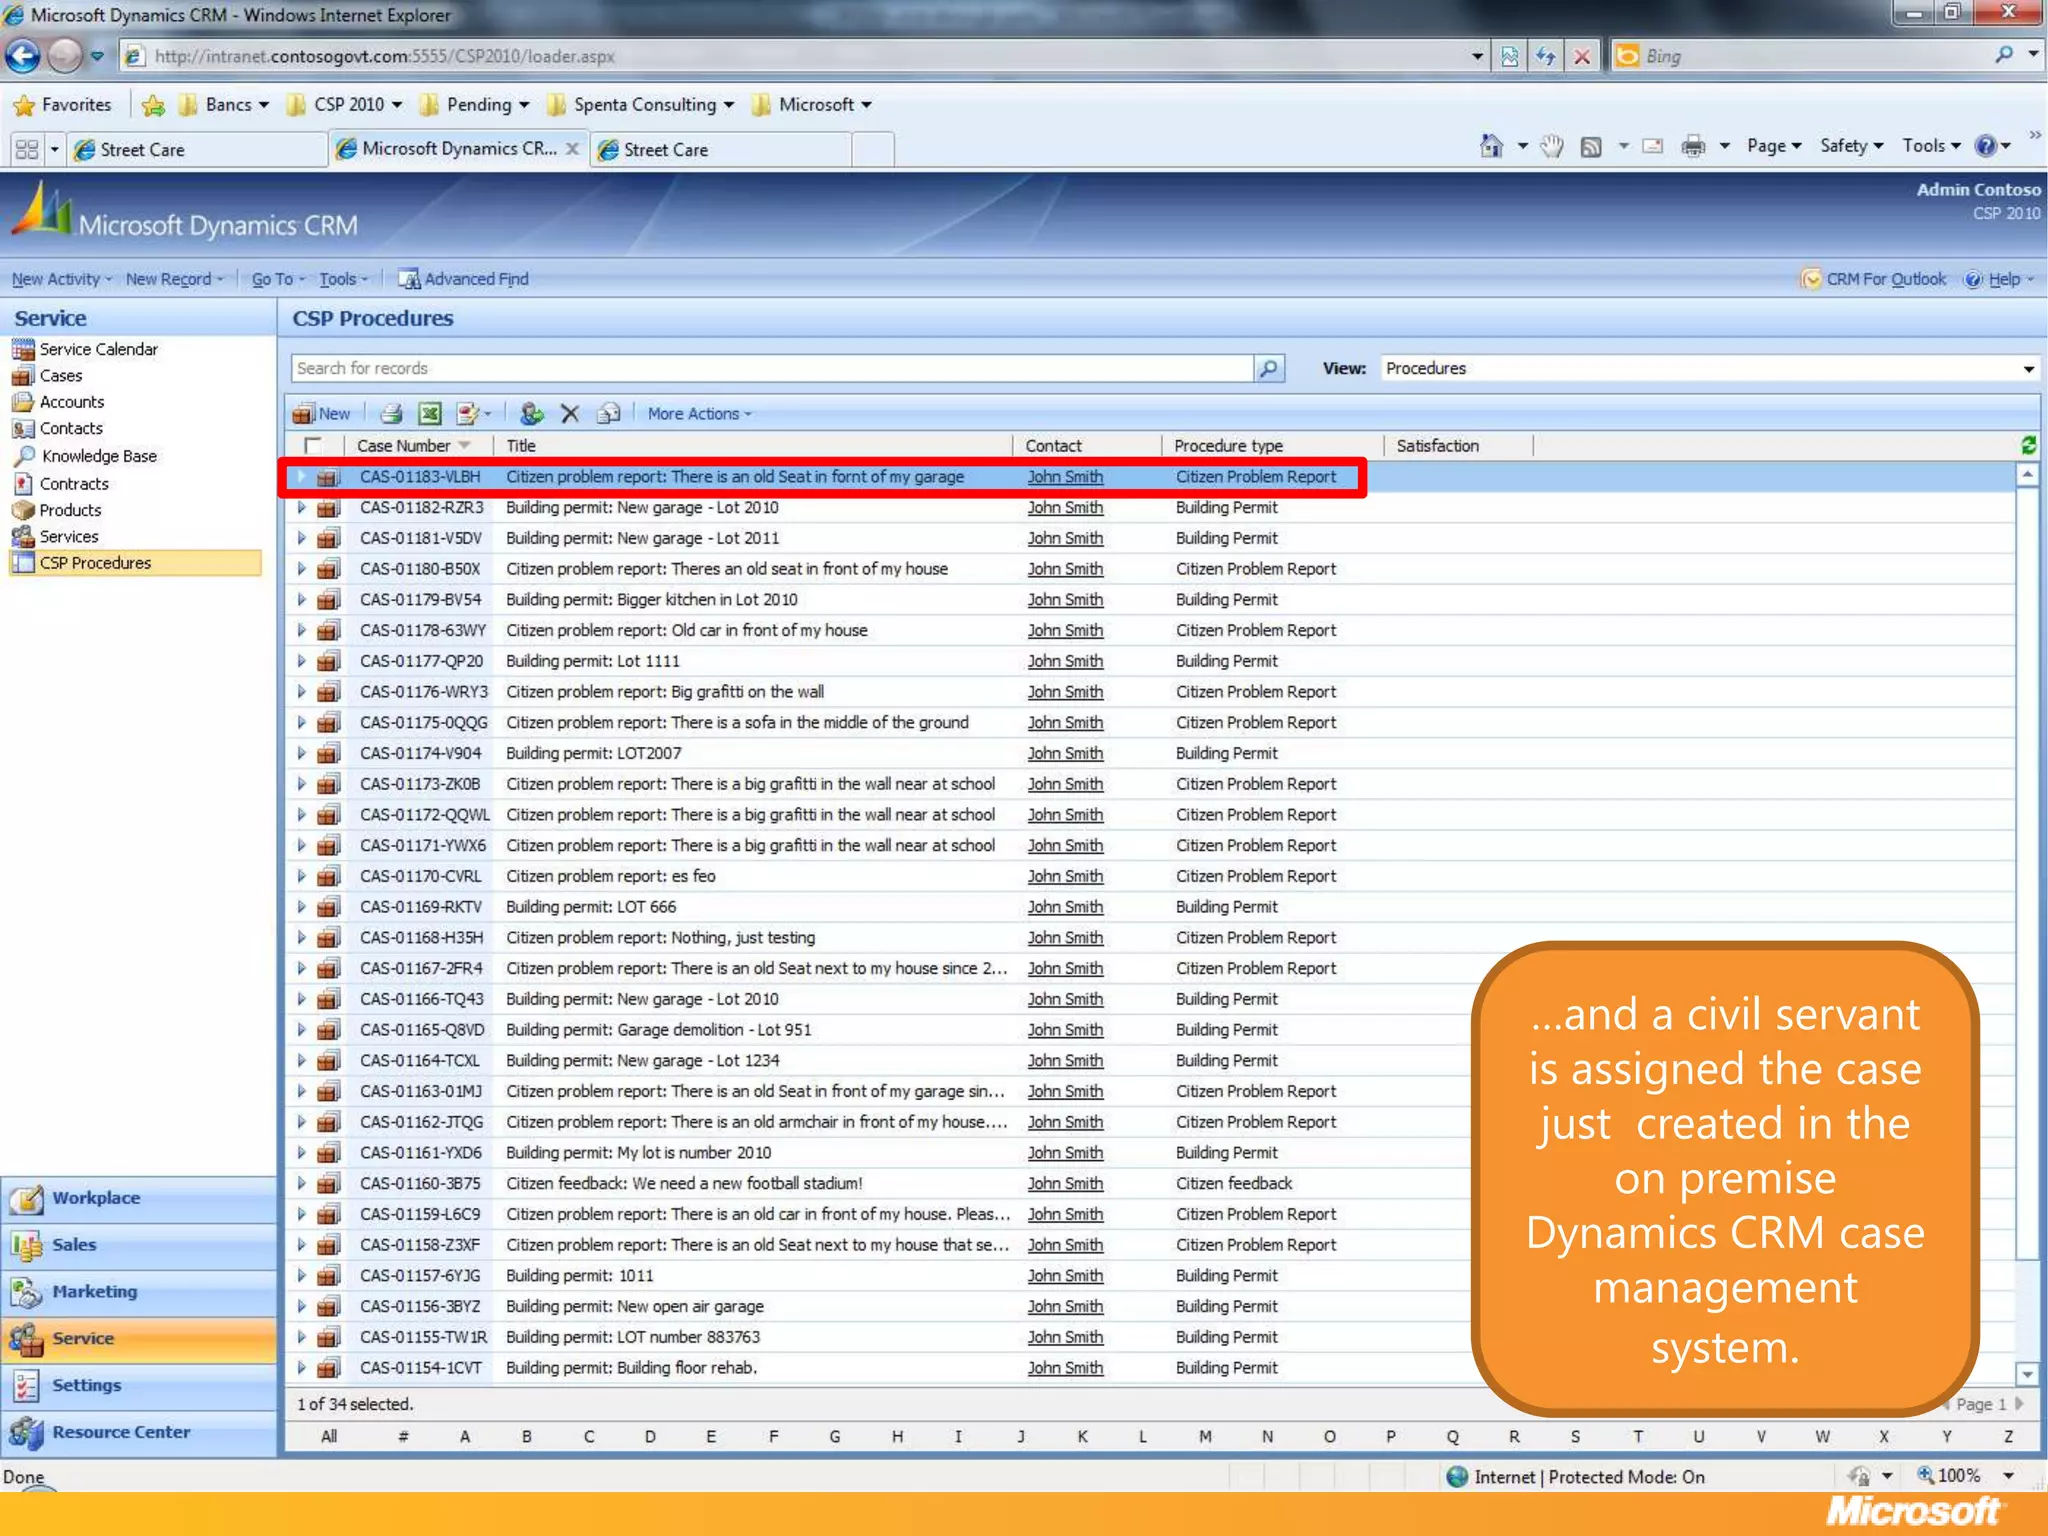Click the browser Home icon
The image size is (2048, 1536).
(1491, 146)
